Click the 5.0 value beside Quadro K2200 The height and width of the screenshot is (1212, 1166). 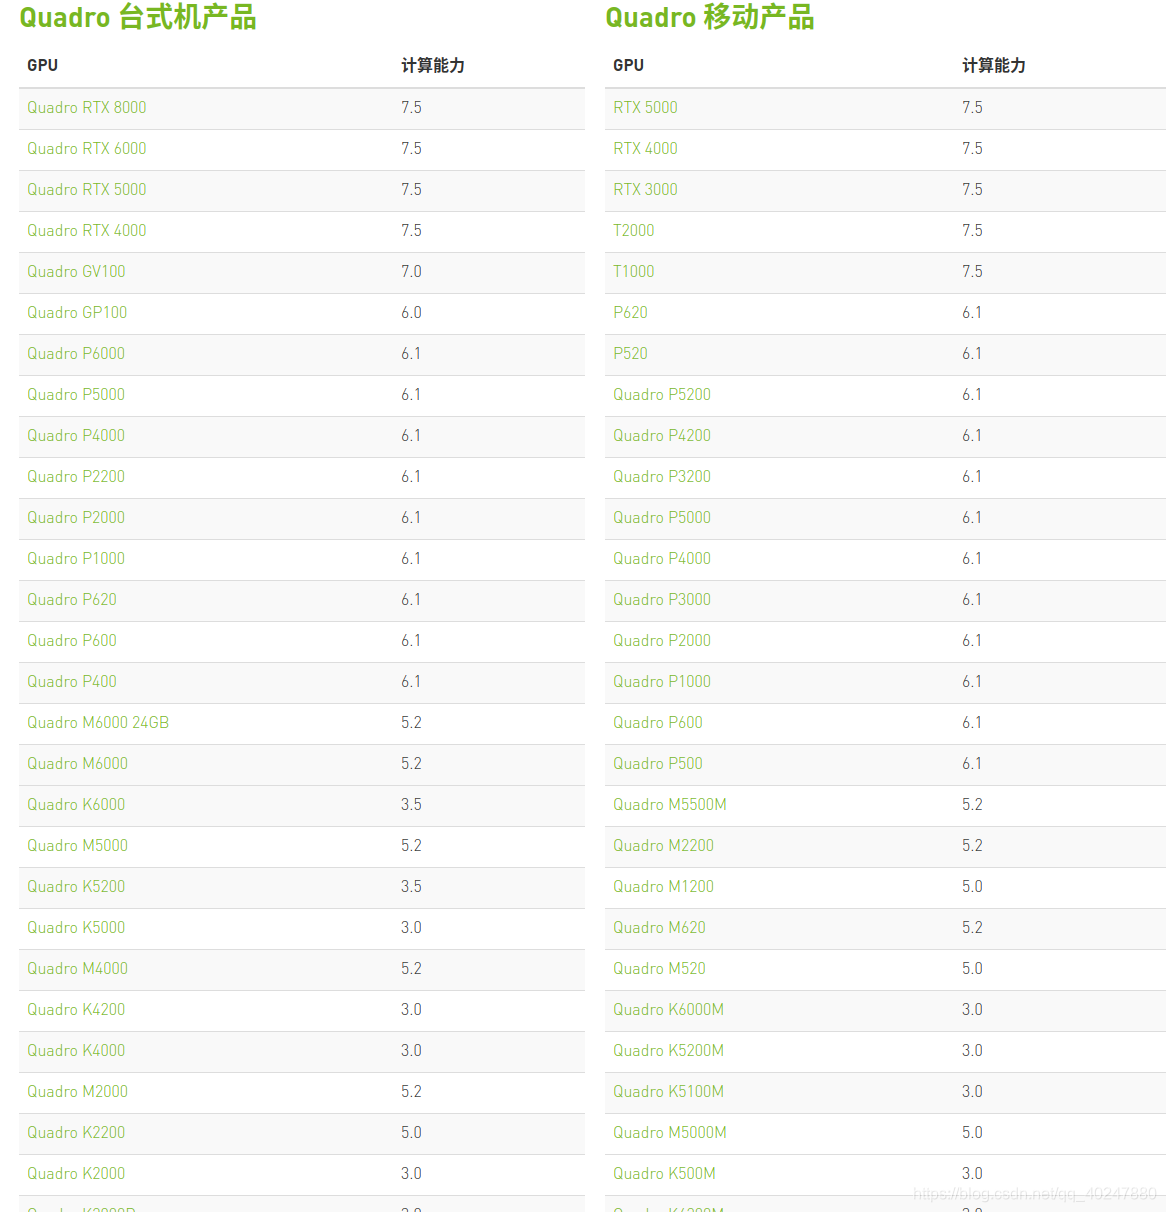click(x=411, y=1133)
